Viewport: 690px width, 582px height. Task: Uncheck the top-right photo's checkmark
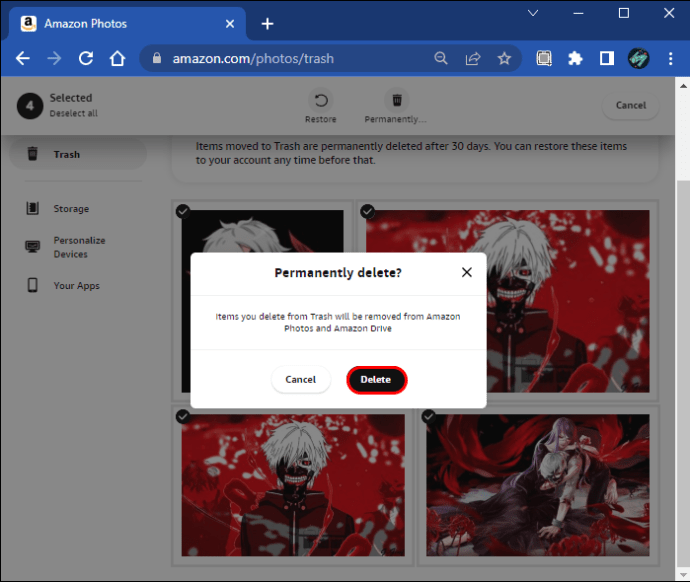click(367, 212)
